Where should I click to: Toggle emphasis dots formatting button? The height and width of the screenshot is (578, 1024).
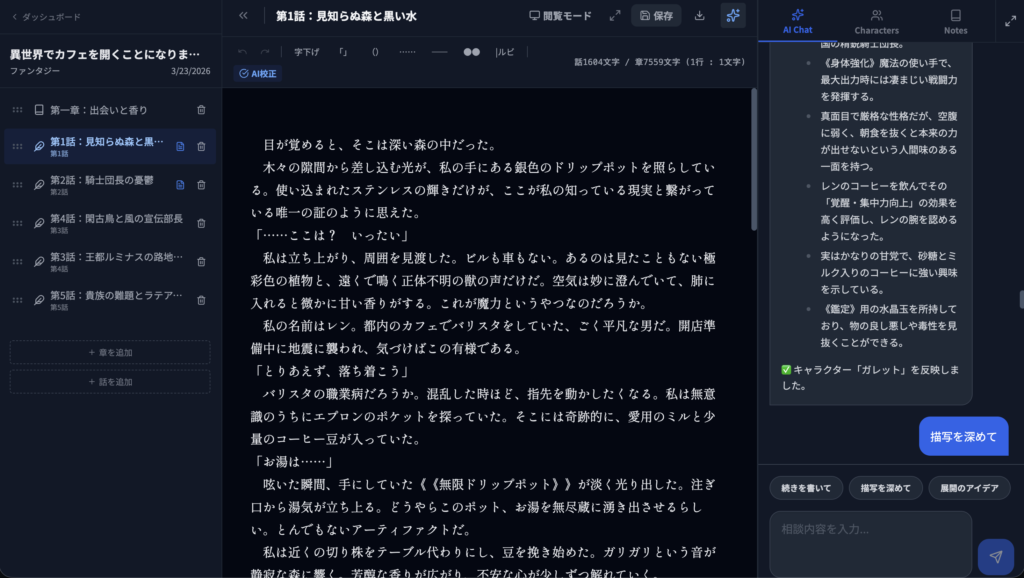point(471,51)
